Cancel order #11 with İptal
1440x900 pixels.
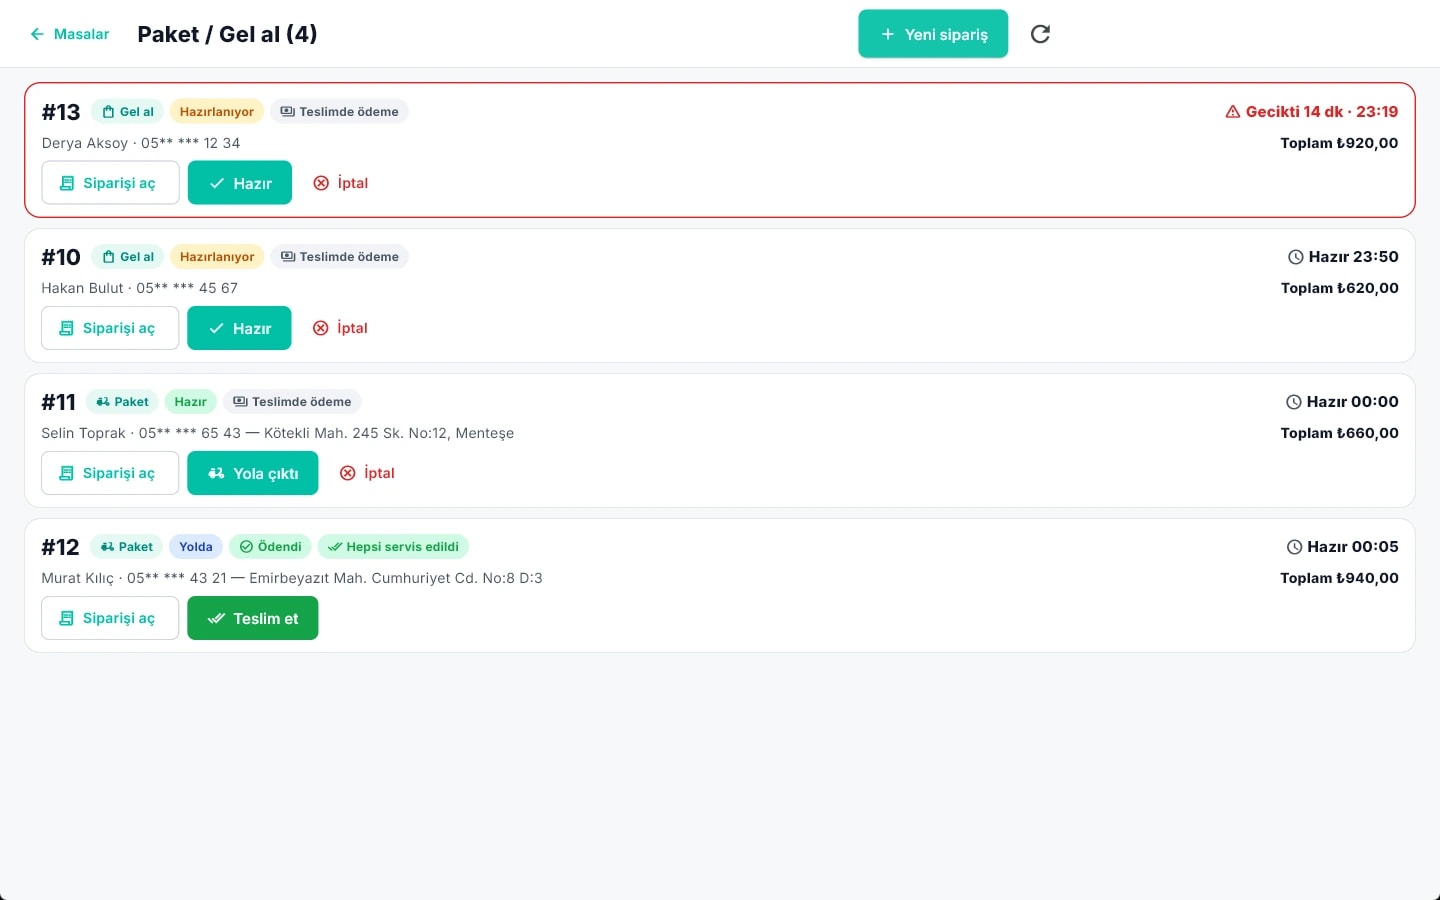pos(367,473)
